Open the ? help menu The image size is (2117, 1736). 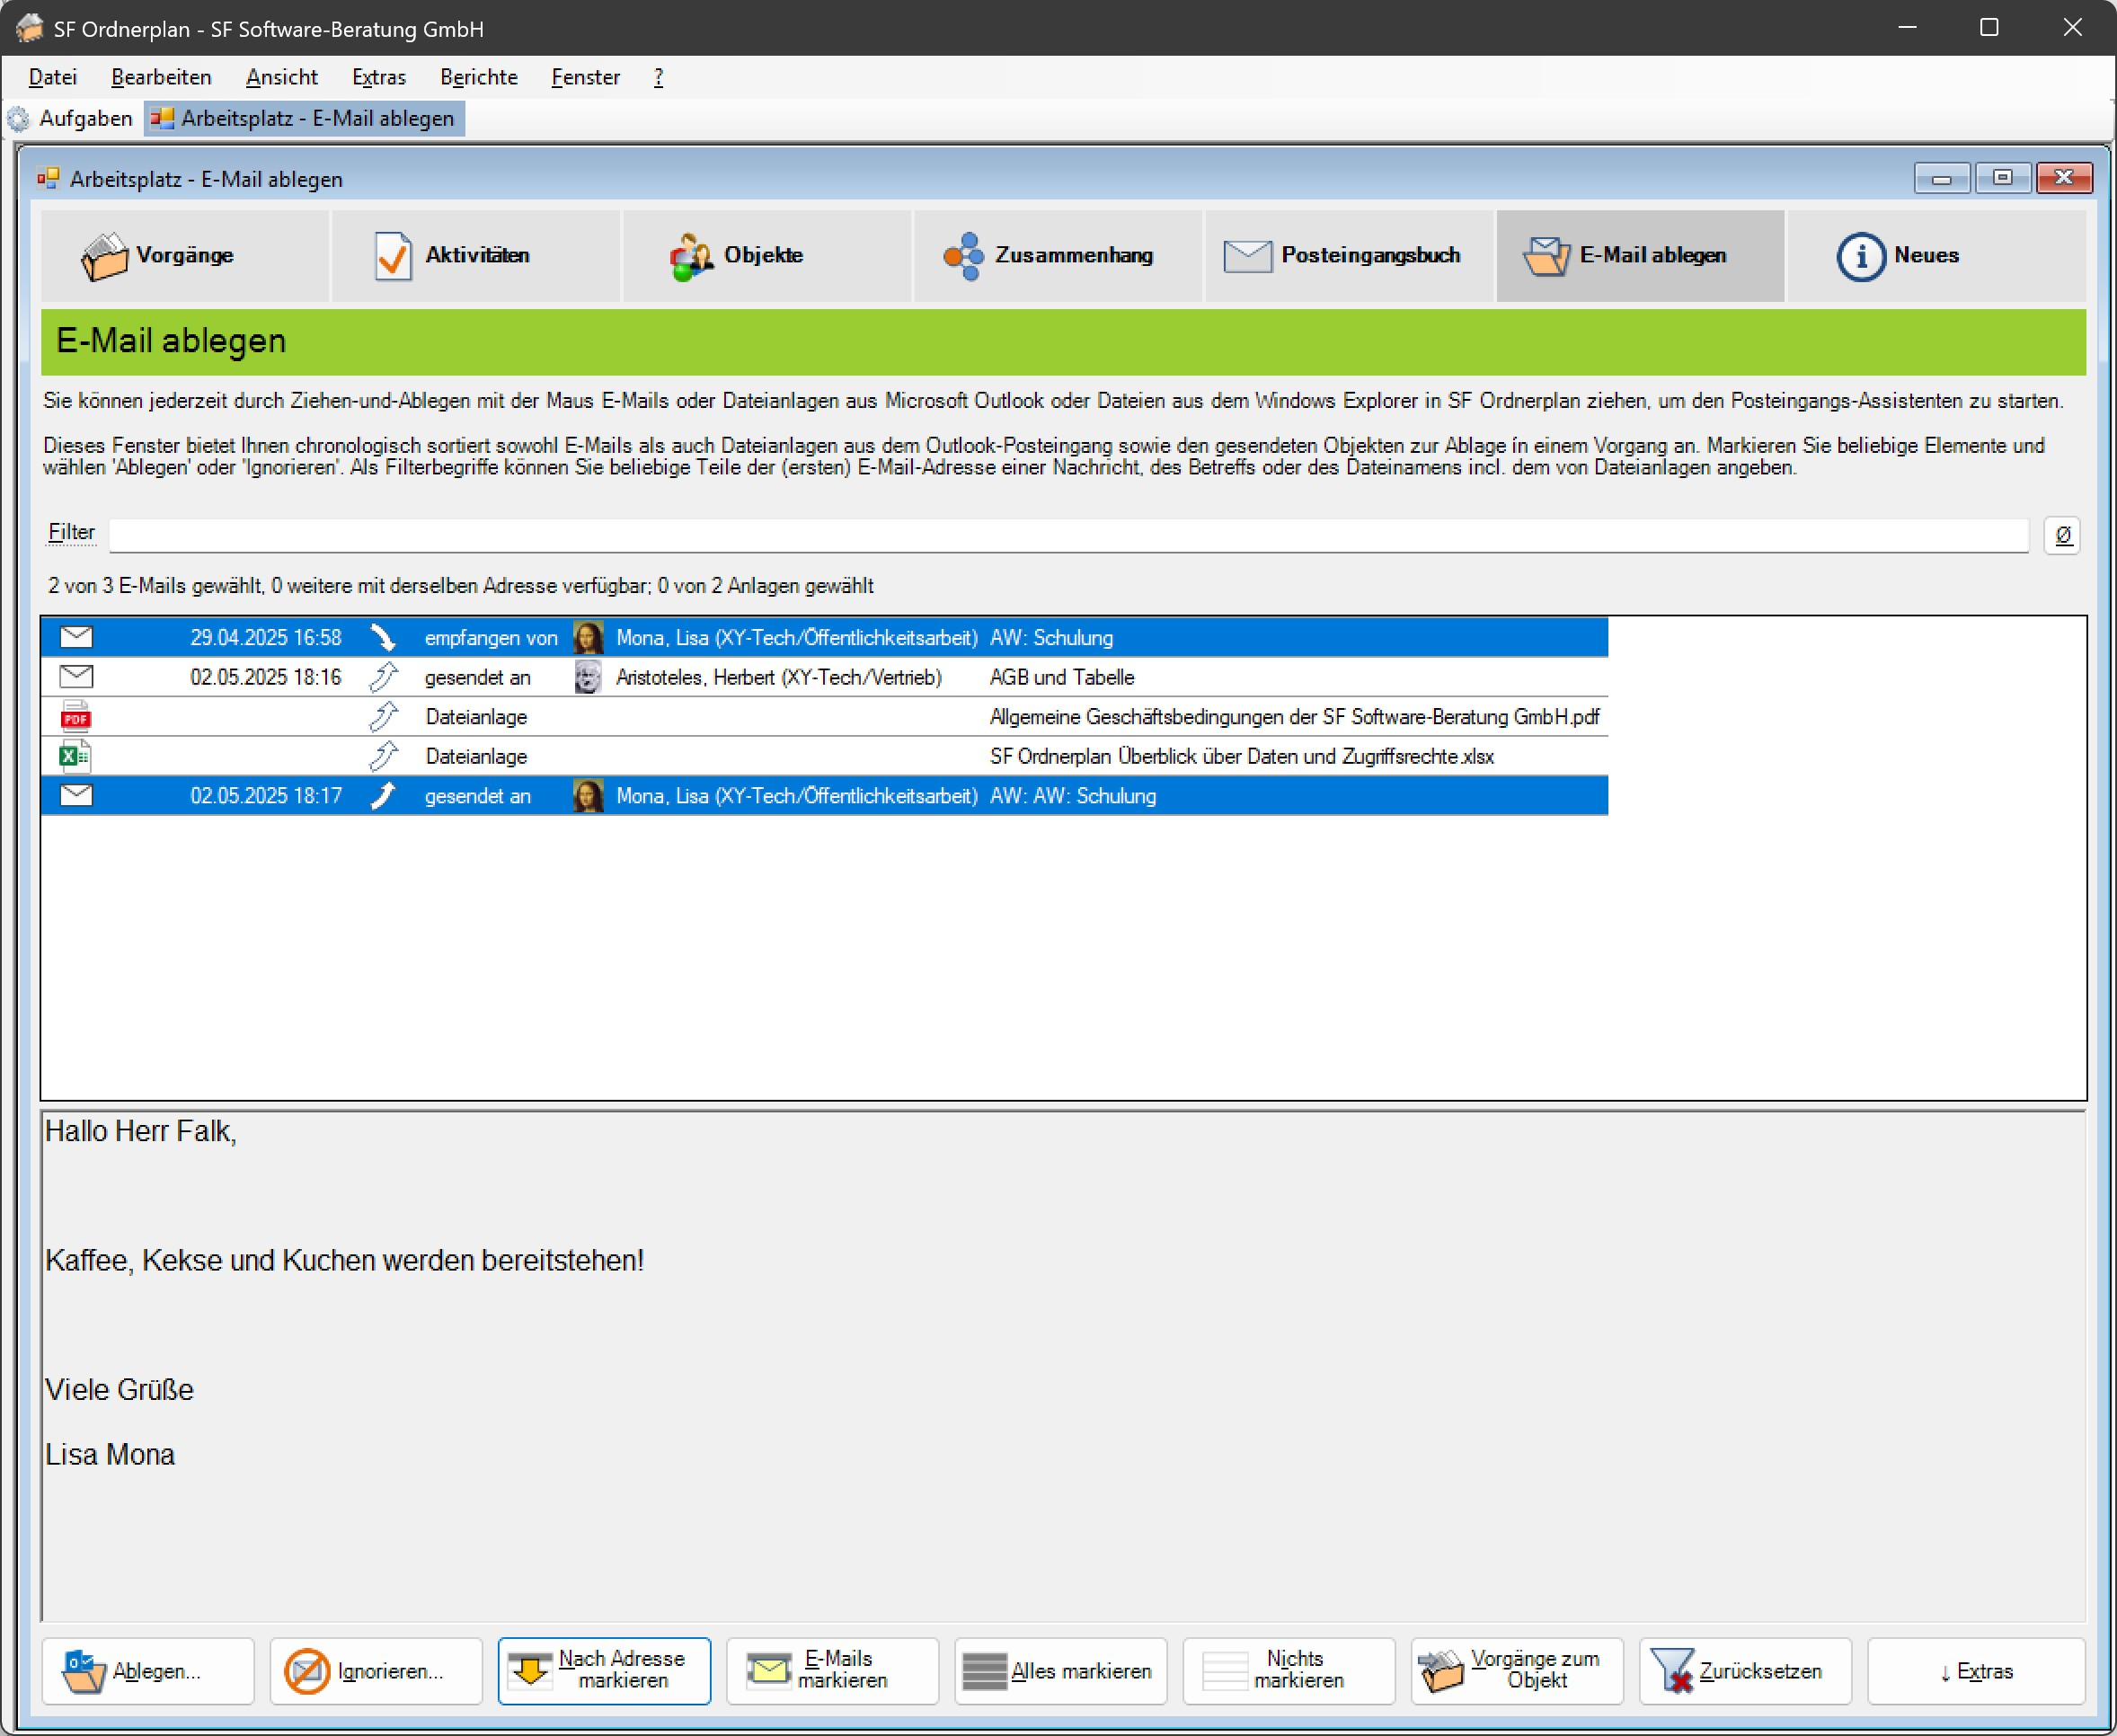pyautogui.click(x=658, y=77)
